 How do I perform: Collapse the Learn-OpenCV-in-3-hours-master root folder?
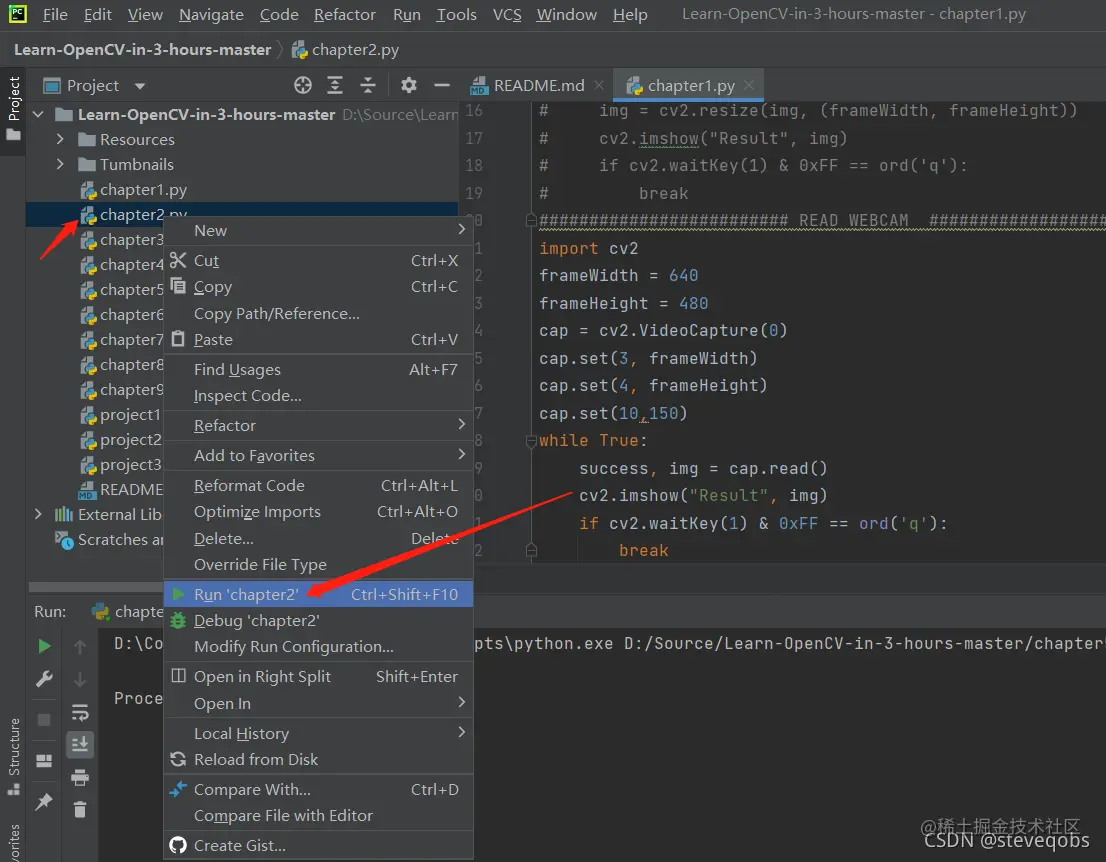coord(39,114)
